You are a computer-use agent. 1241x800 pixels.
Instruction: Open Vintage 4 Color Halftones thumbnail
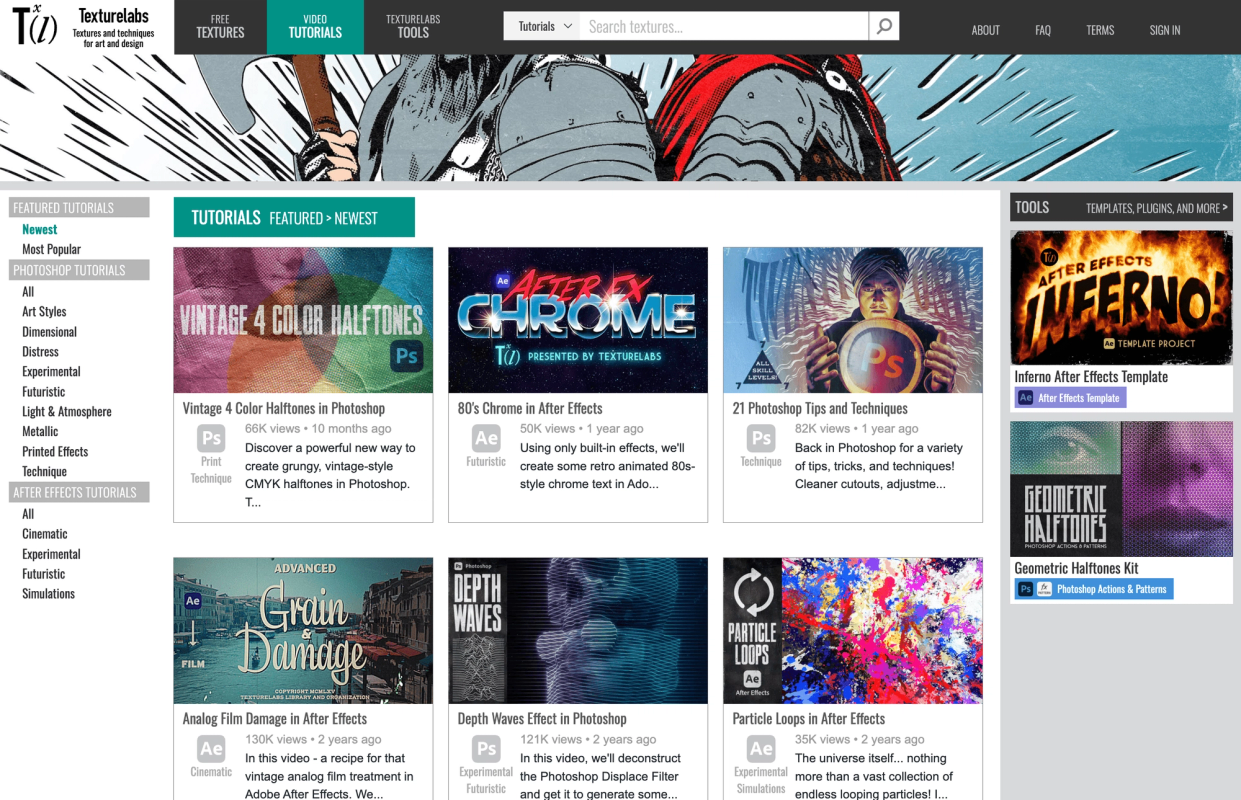[x=303, y=320]
